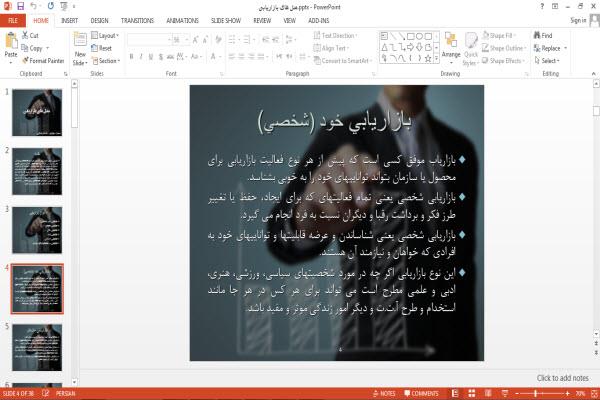Collapse the ribbon with the chevron

[593, 73]
